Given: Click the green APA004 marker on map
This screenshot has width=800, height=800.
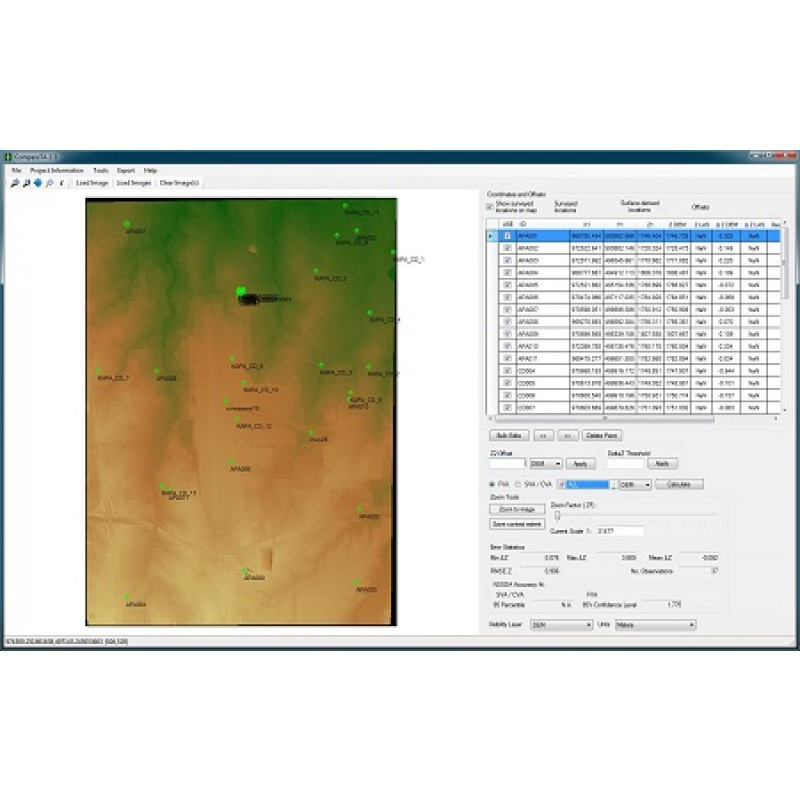Looking at the screenshot, I should tap(127, 596).
